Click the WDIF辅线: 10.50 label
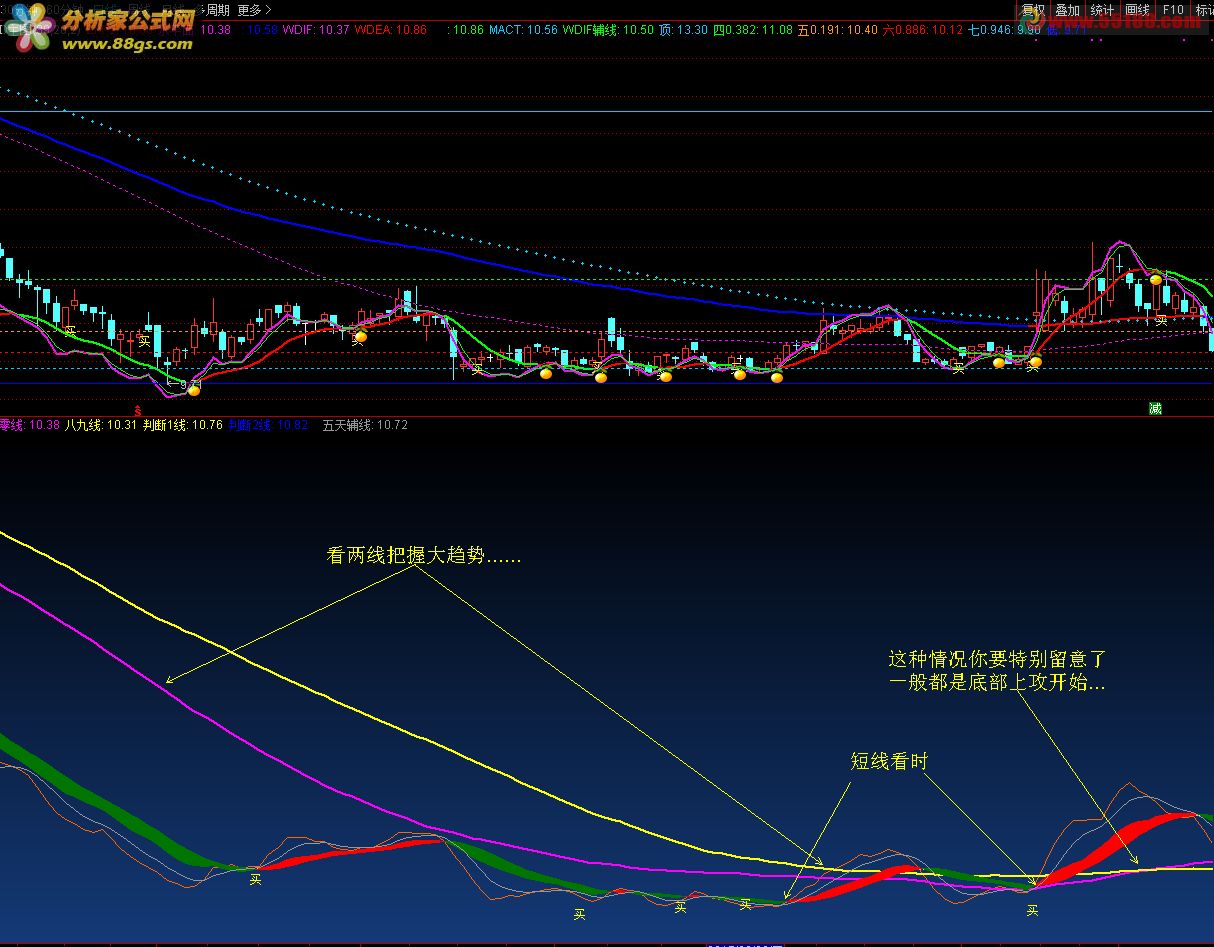Viewport: 1214px width, 947px height. coord(608,30)
